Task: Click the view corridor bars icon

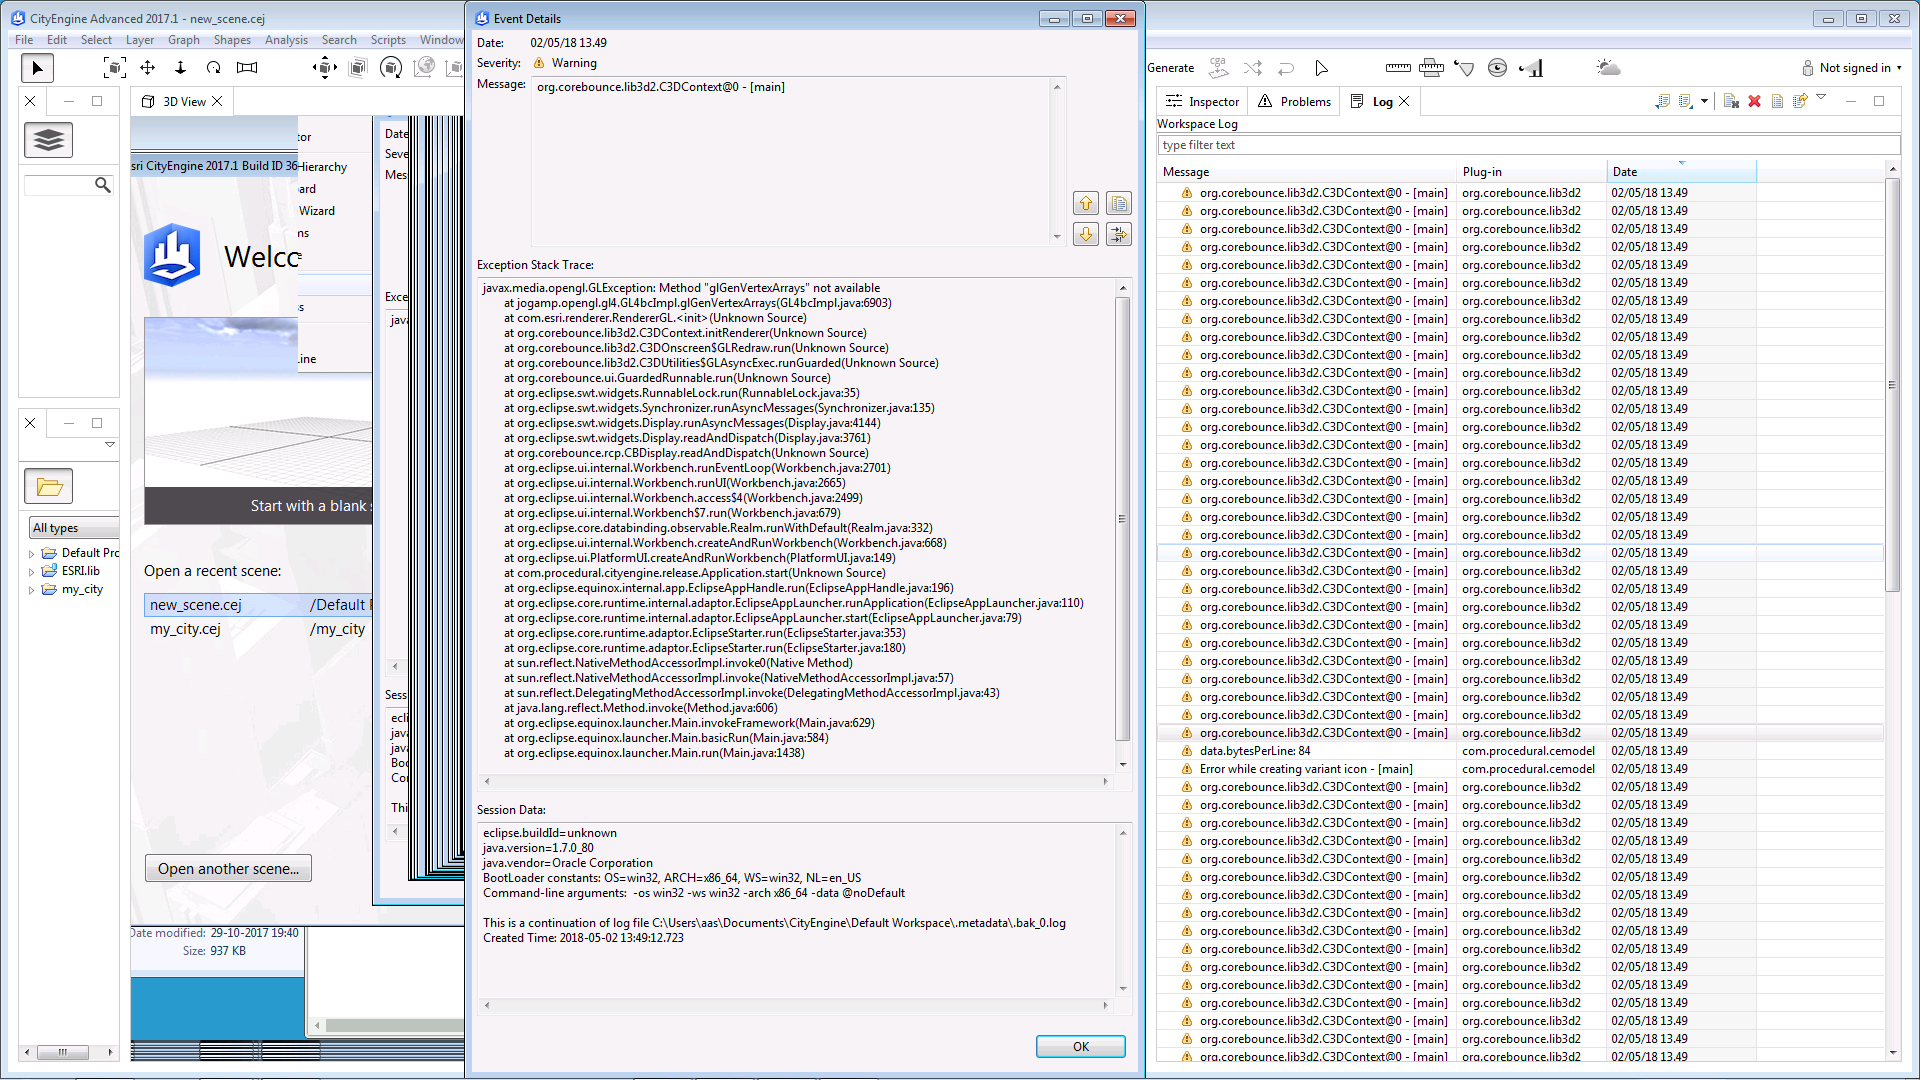Action: (x=1531, y=68)
